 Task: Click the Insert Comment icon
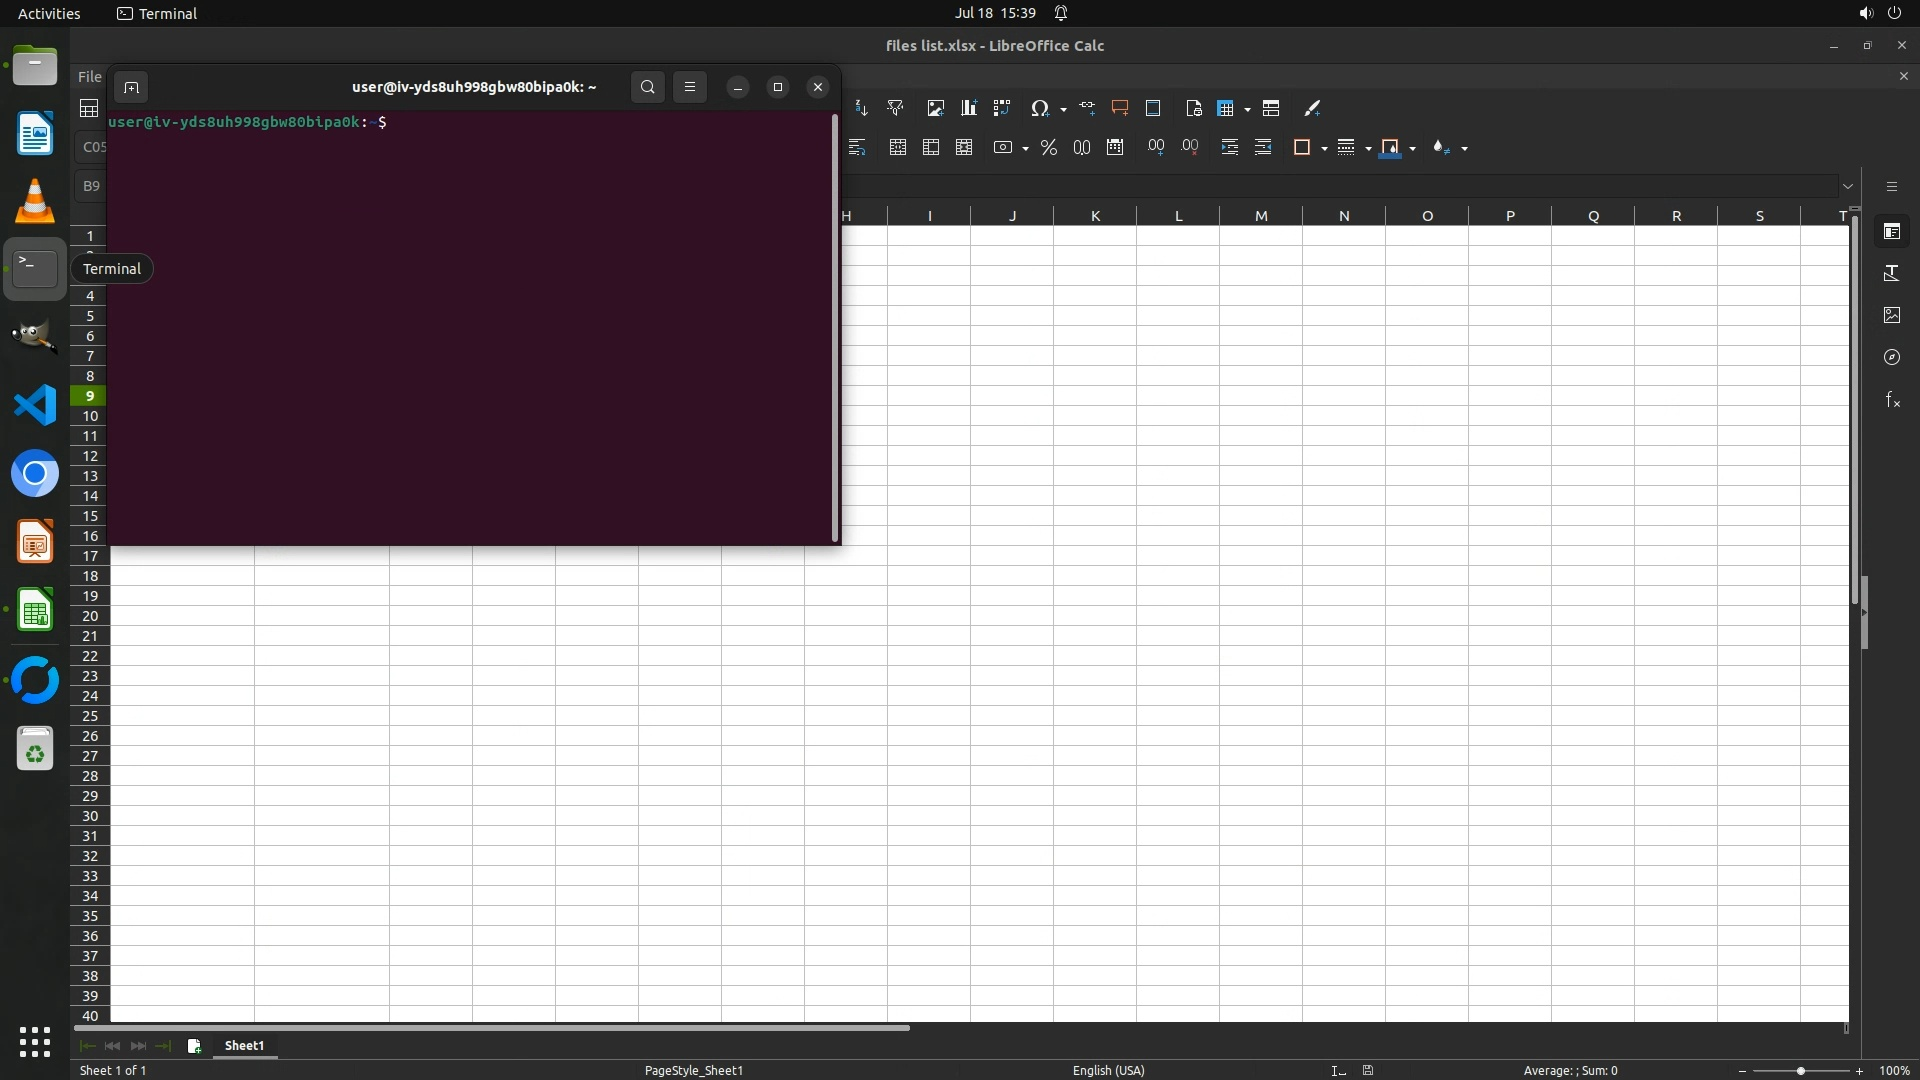(x=1120, y=109)
